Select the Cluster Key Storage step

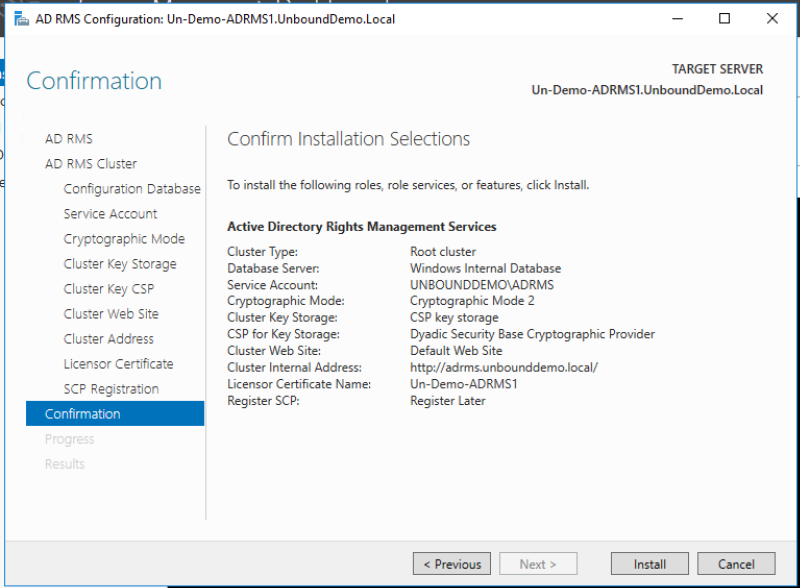[x=120, y=264]
